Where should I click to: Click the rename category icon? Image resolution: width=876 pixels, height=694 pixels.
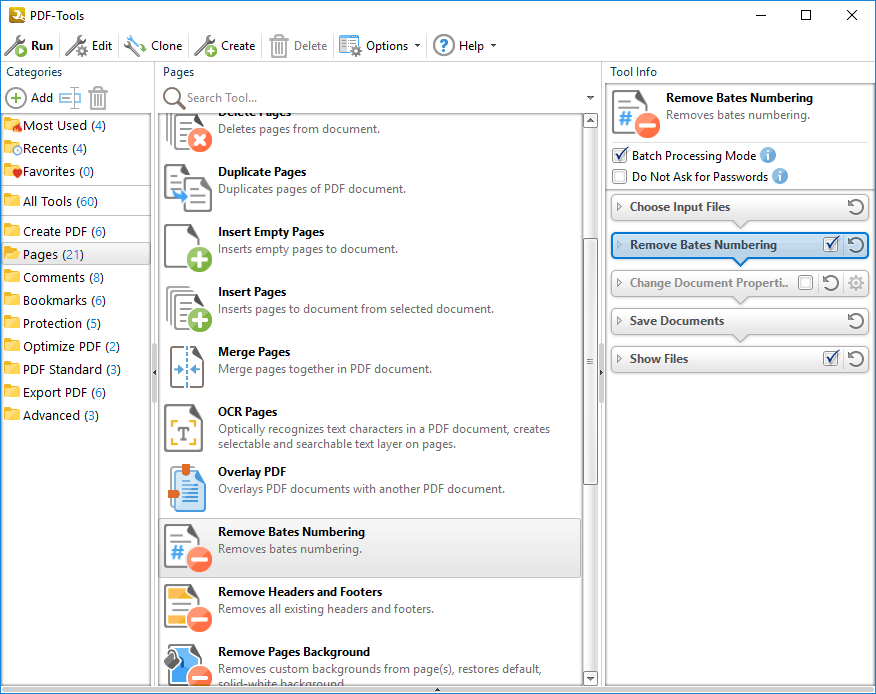(x=70, y=98)
